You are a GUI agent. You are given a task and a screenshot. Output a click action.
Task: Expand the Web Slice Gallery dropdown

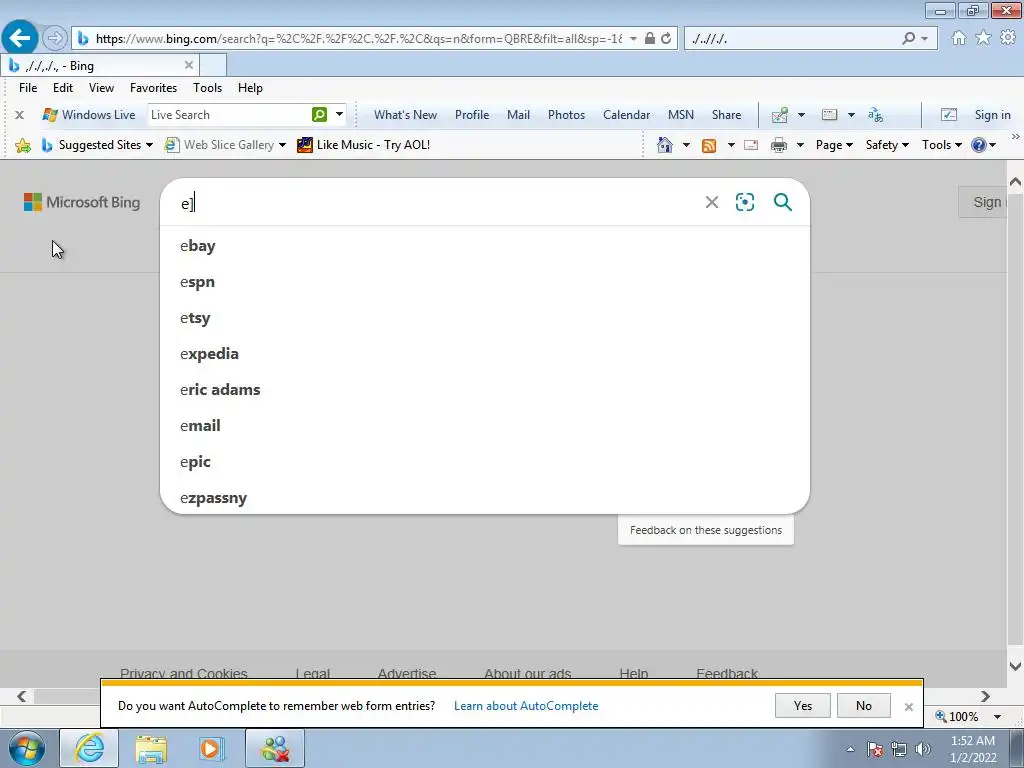(282, 145)
